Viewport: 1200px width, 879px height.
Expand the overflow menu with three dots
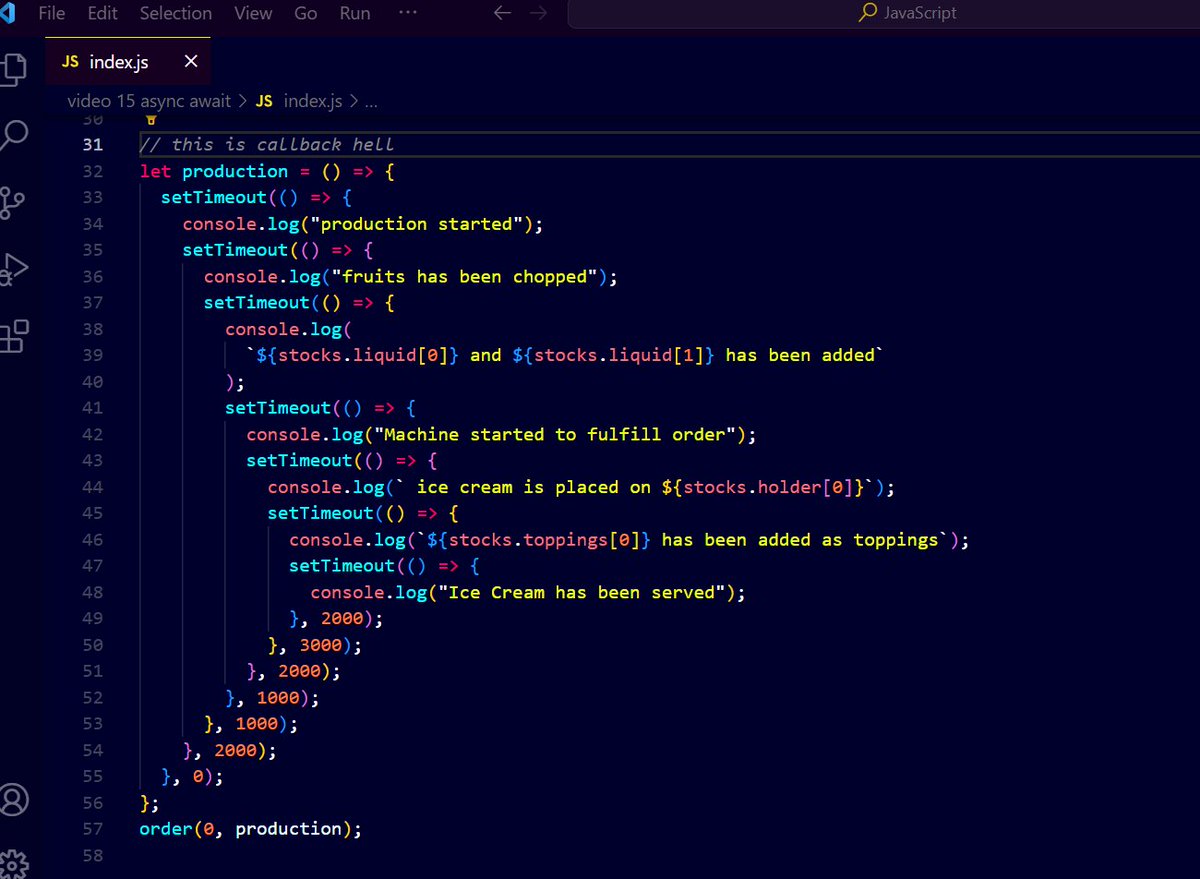[x=408, y=13]
